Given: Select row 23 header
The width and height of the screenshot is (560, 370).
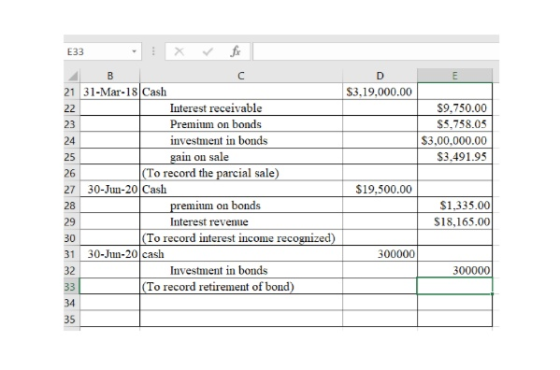Looking at the screenshot, I should point(71,124).
